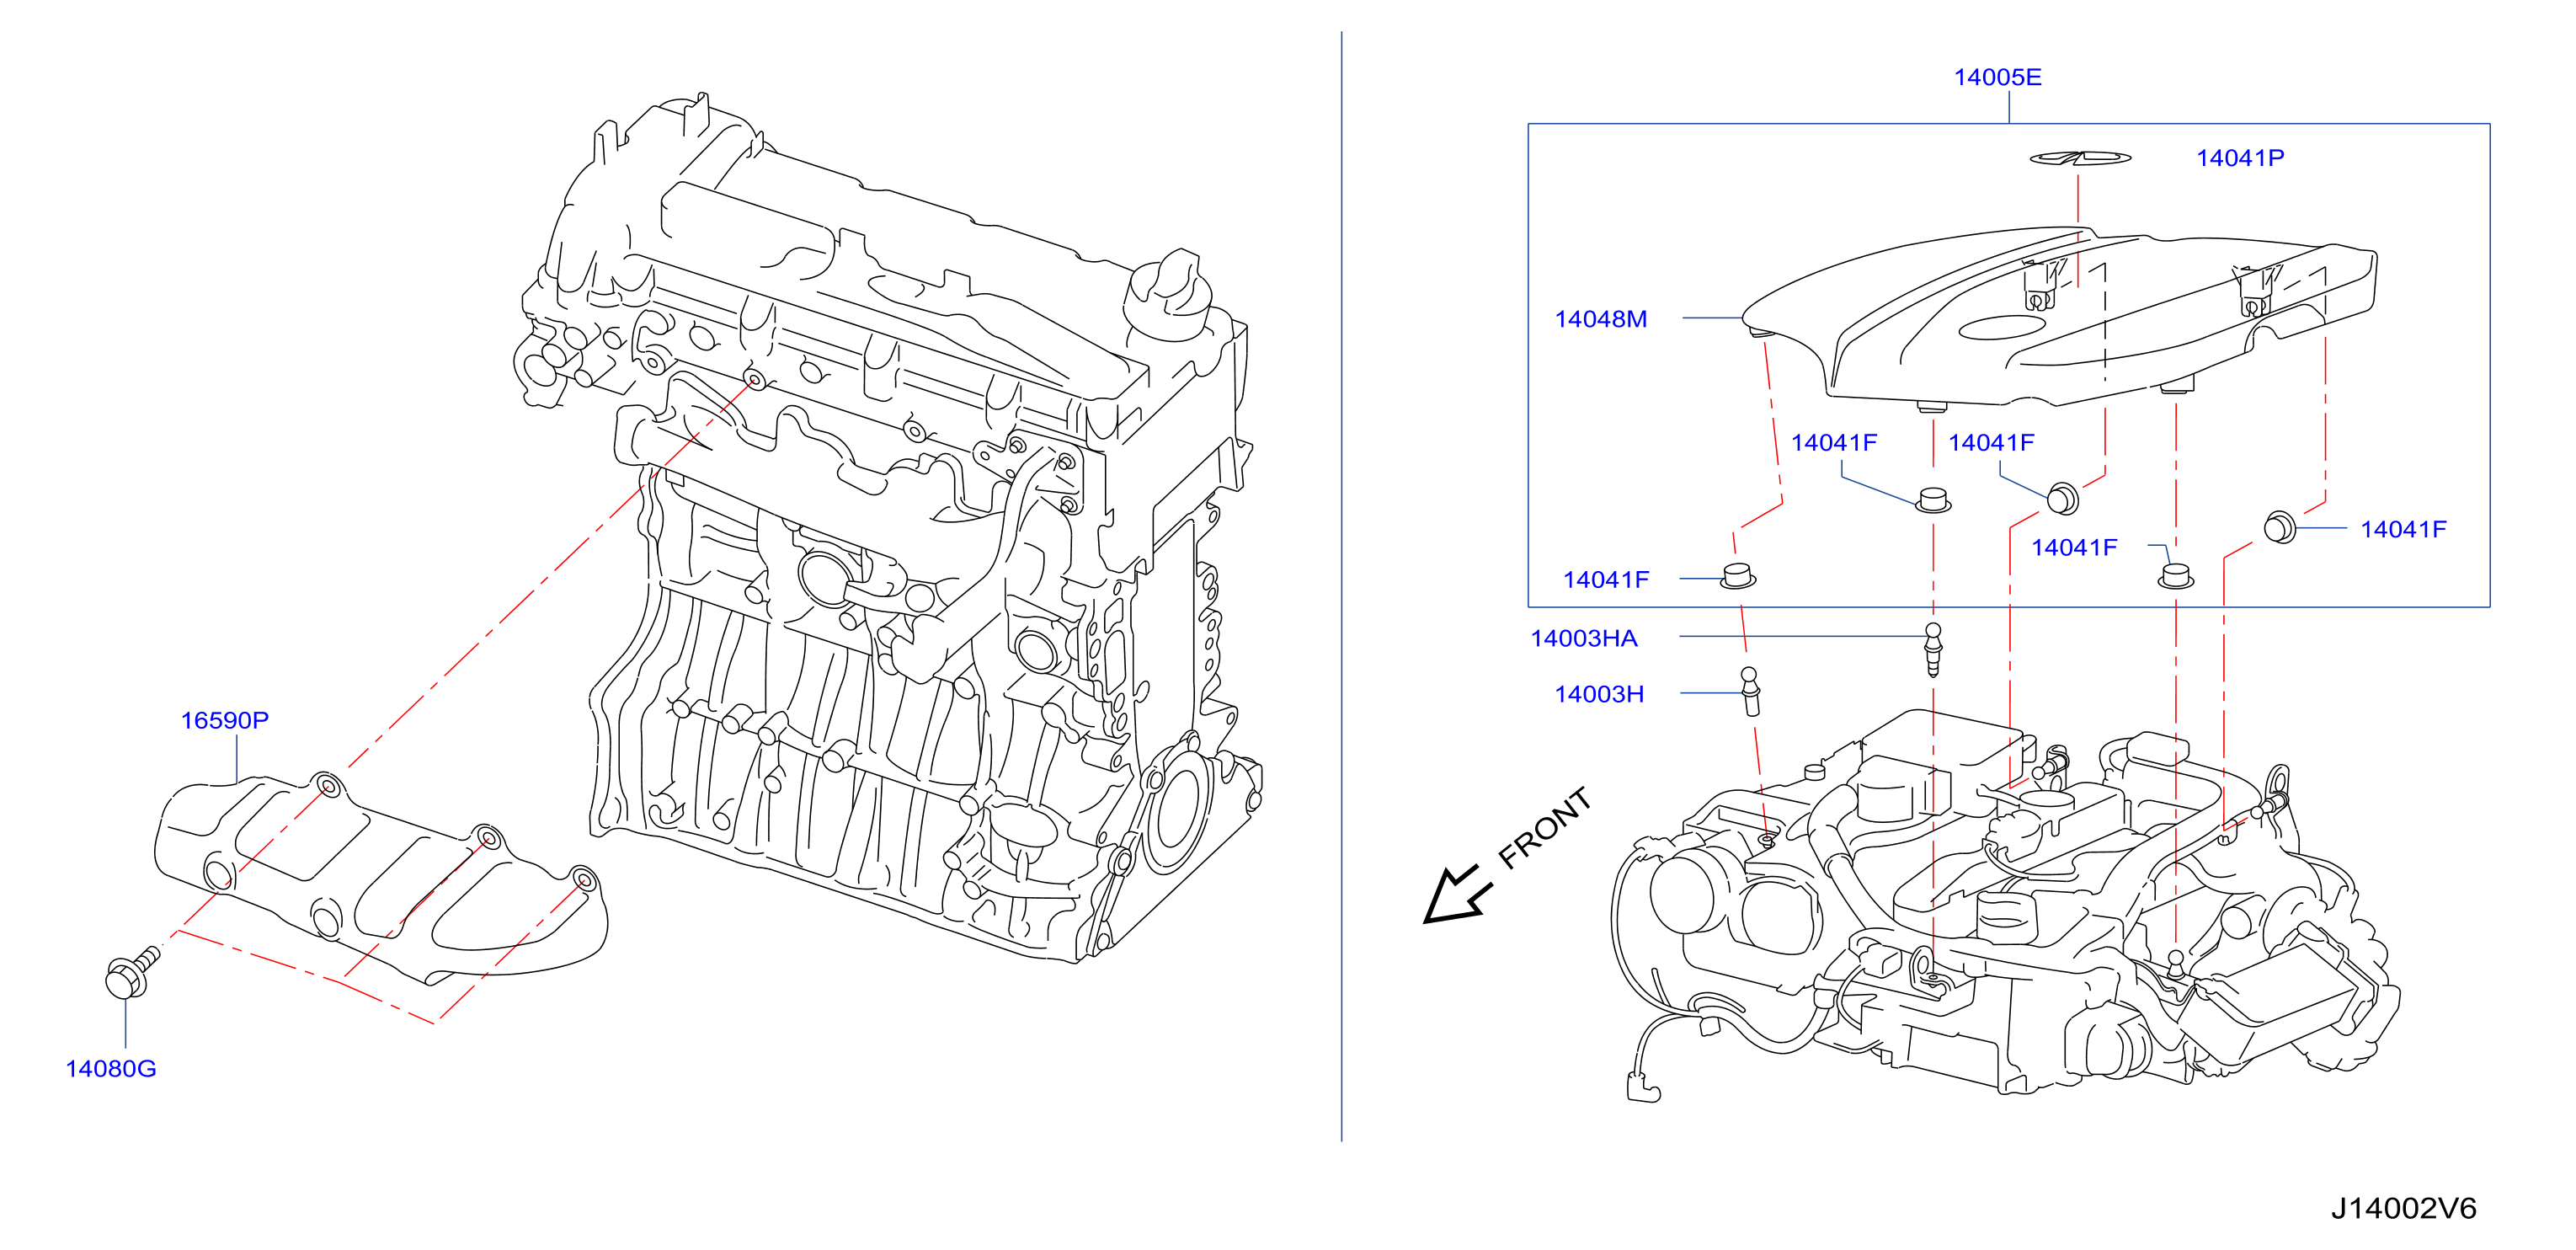Select the 14080G bolt label

pyautogui.click(x=111, y=1069)
